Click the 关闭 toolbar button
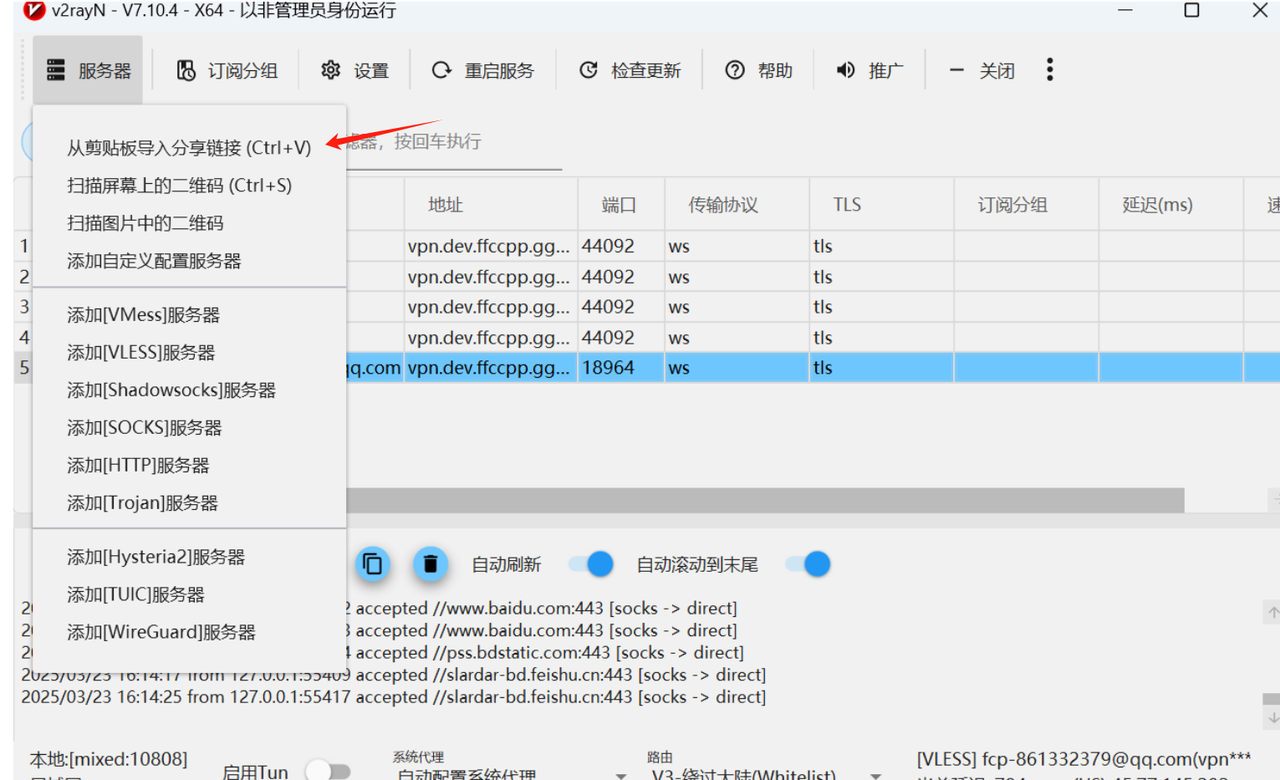 click(x=981, y=71)
